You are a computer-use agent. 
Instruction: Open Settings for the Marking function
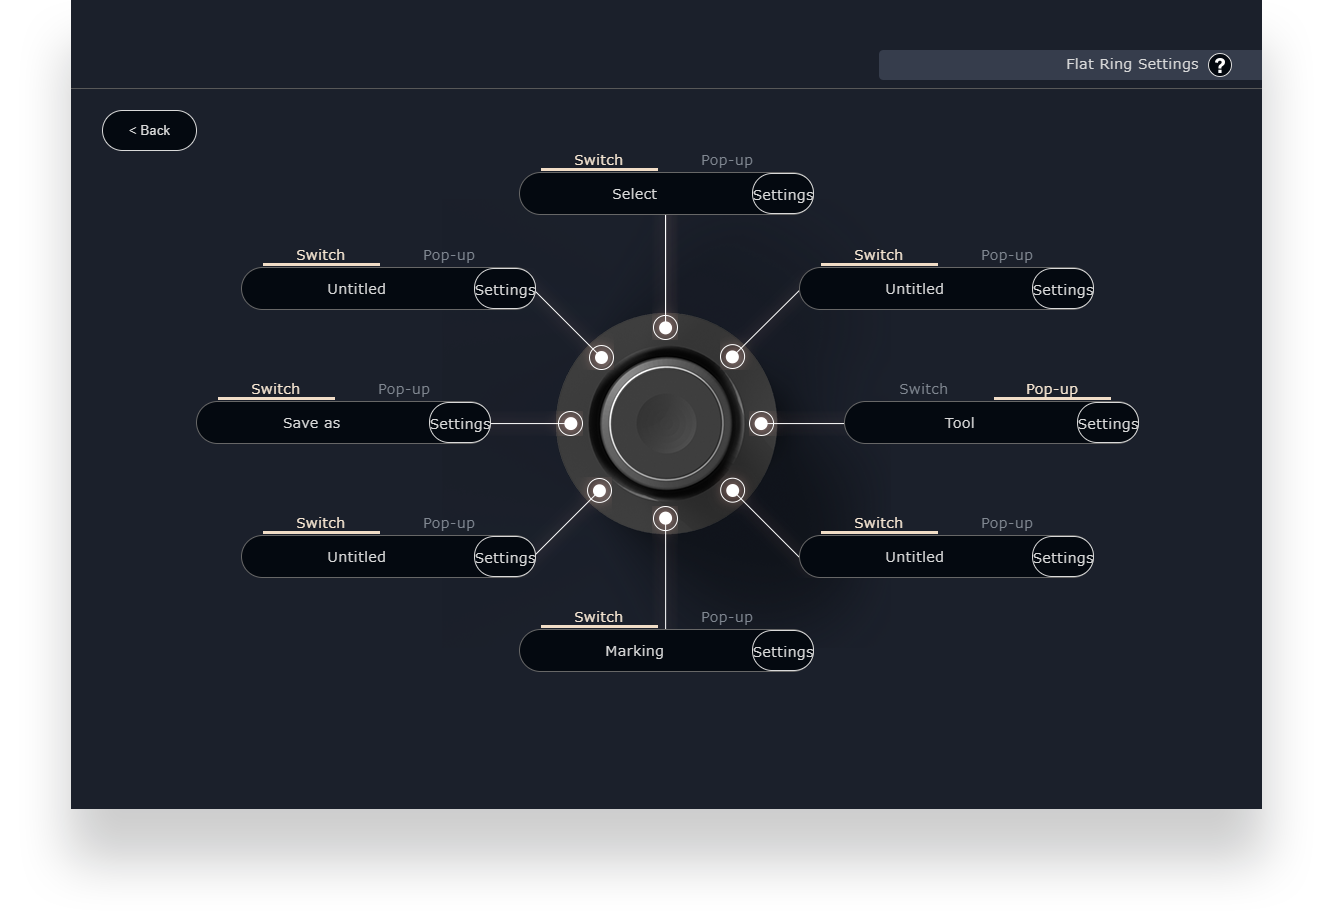[x=783, y=651]
